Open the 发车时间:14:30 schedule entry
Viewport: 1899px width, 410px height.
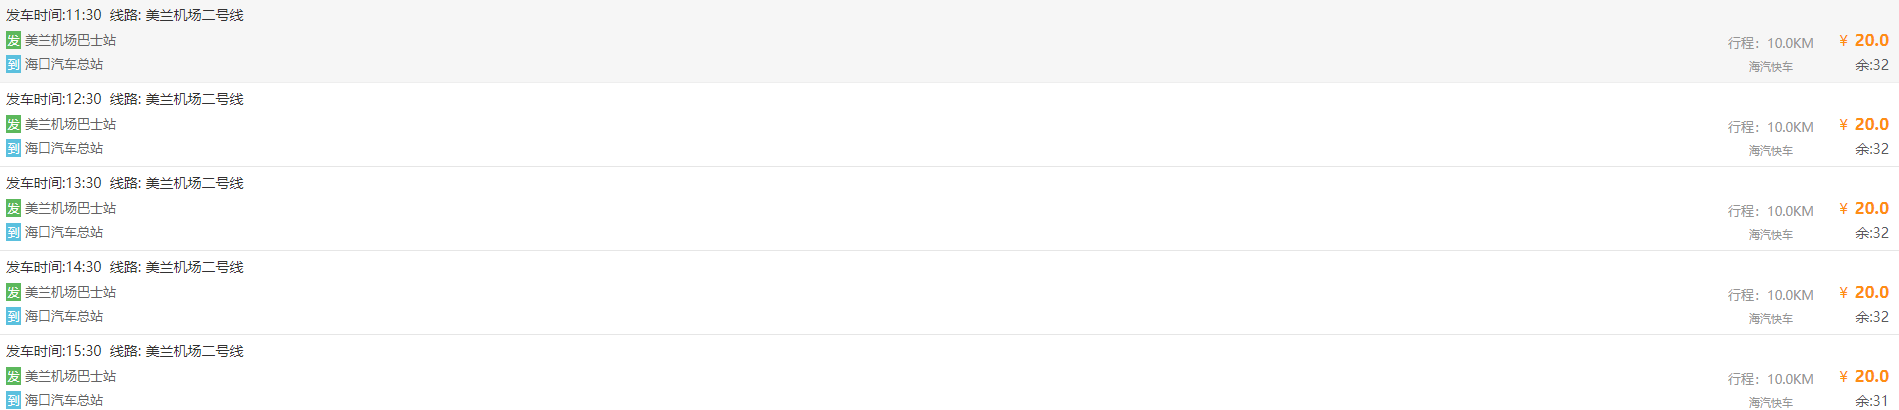click(x=54, y=267)
